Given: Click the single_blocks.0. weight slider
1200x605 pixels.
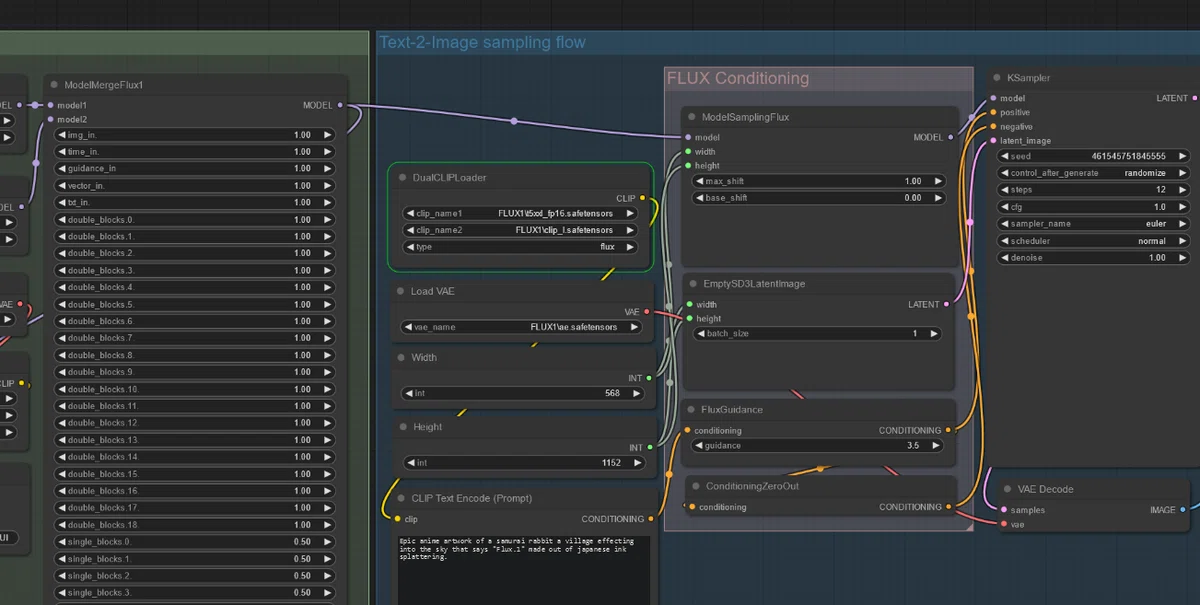Looking at the screenshot, I should (193, 542).
